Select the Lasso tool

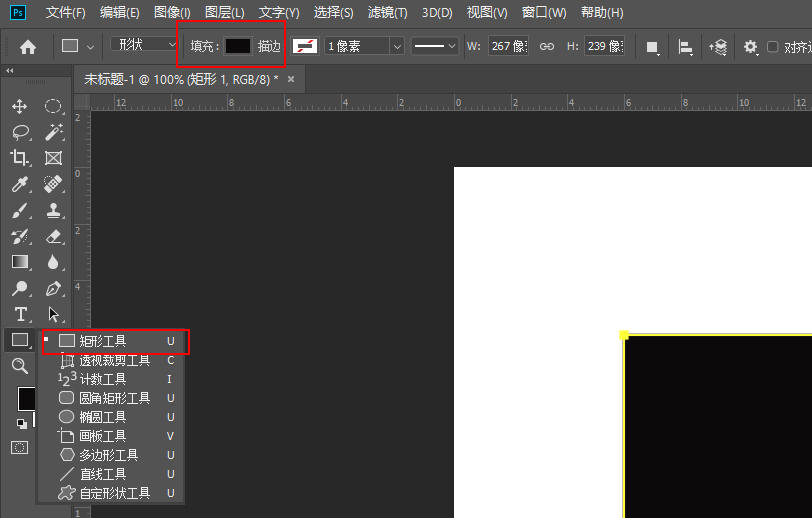(x=19, y=132)
